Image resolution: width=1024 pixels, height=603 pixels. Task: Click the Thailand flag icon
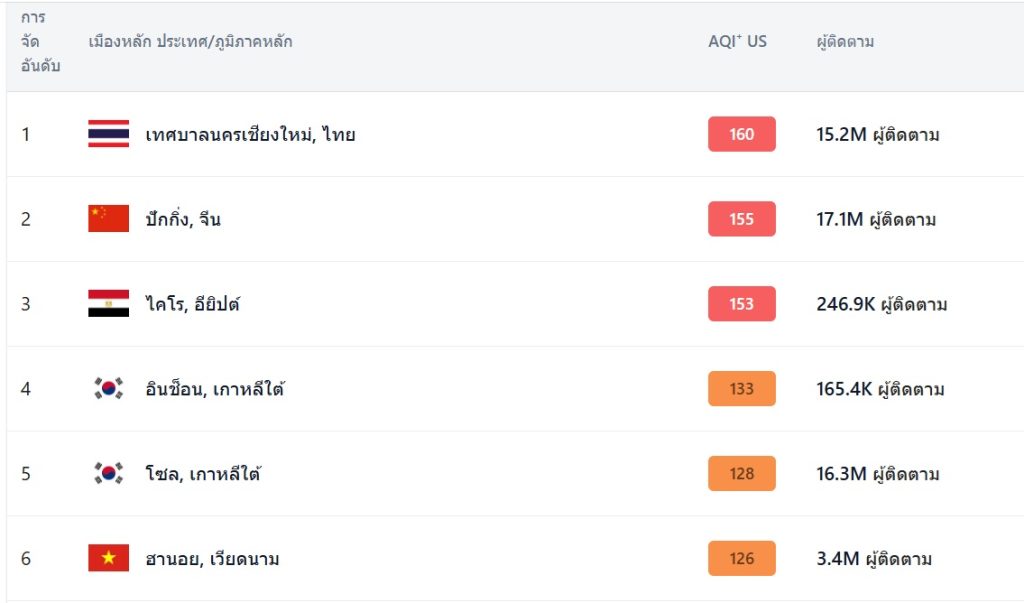pos(108,134)
